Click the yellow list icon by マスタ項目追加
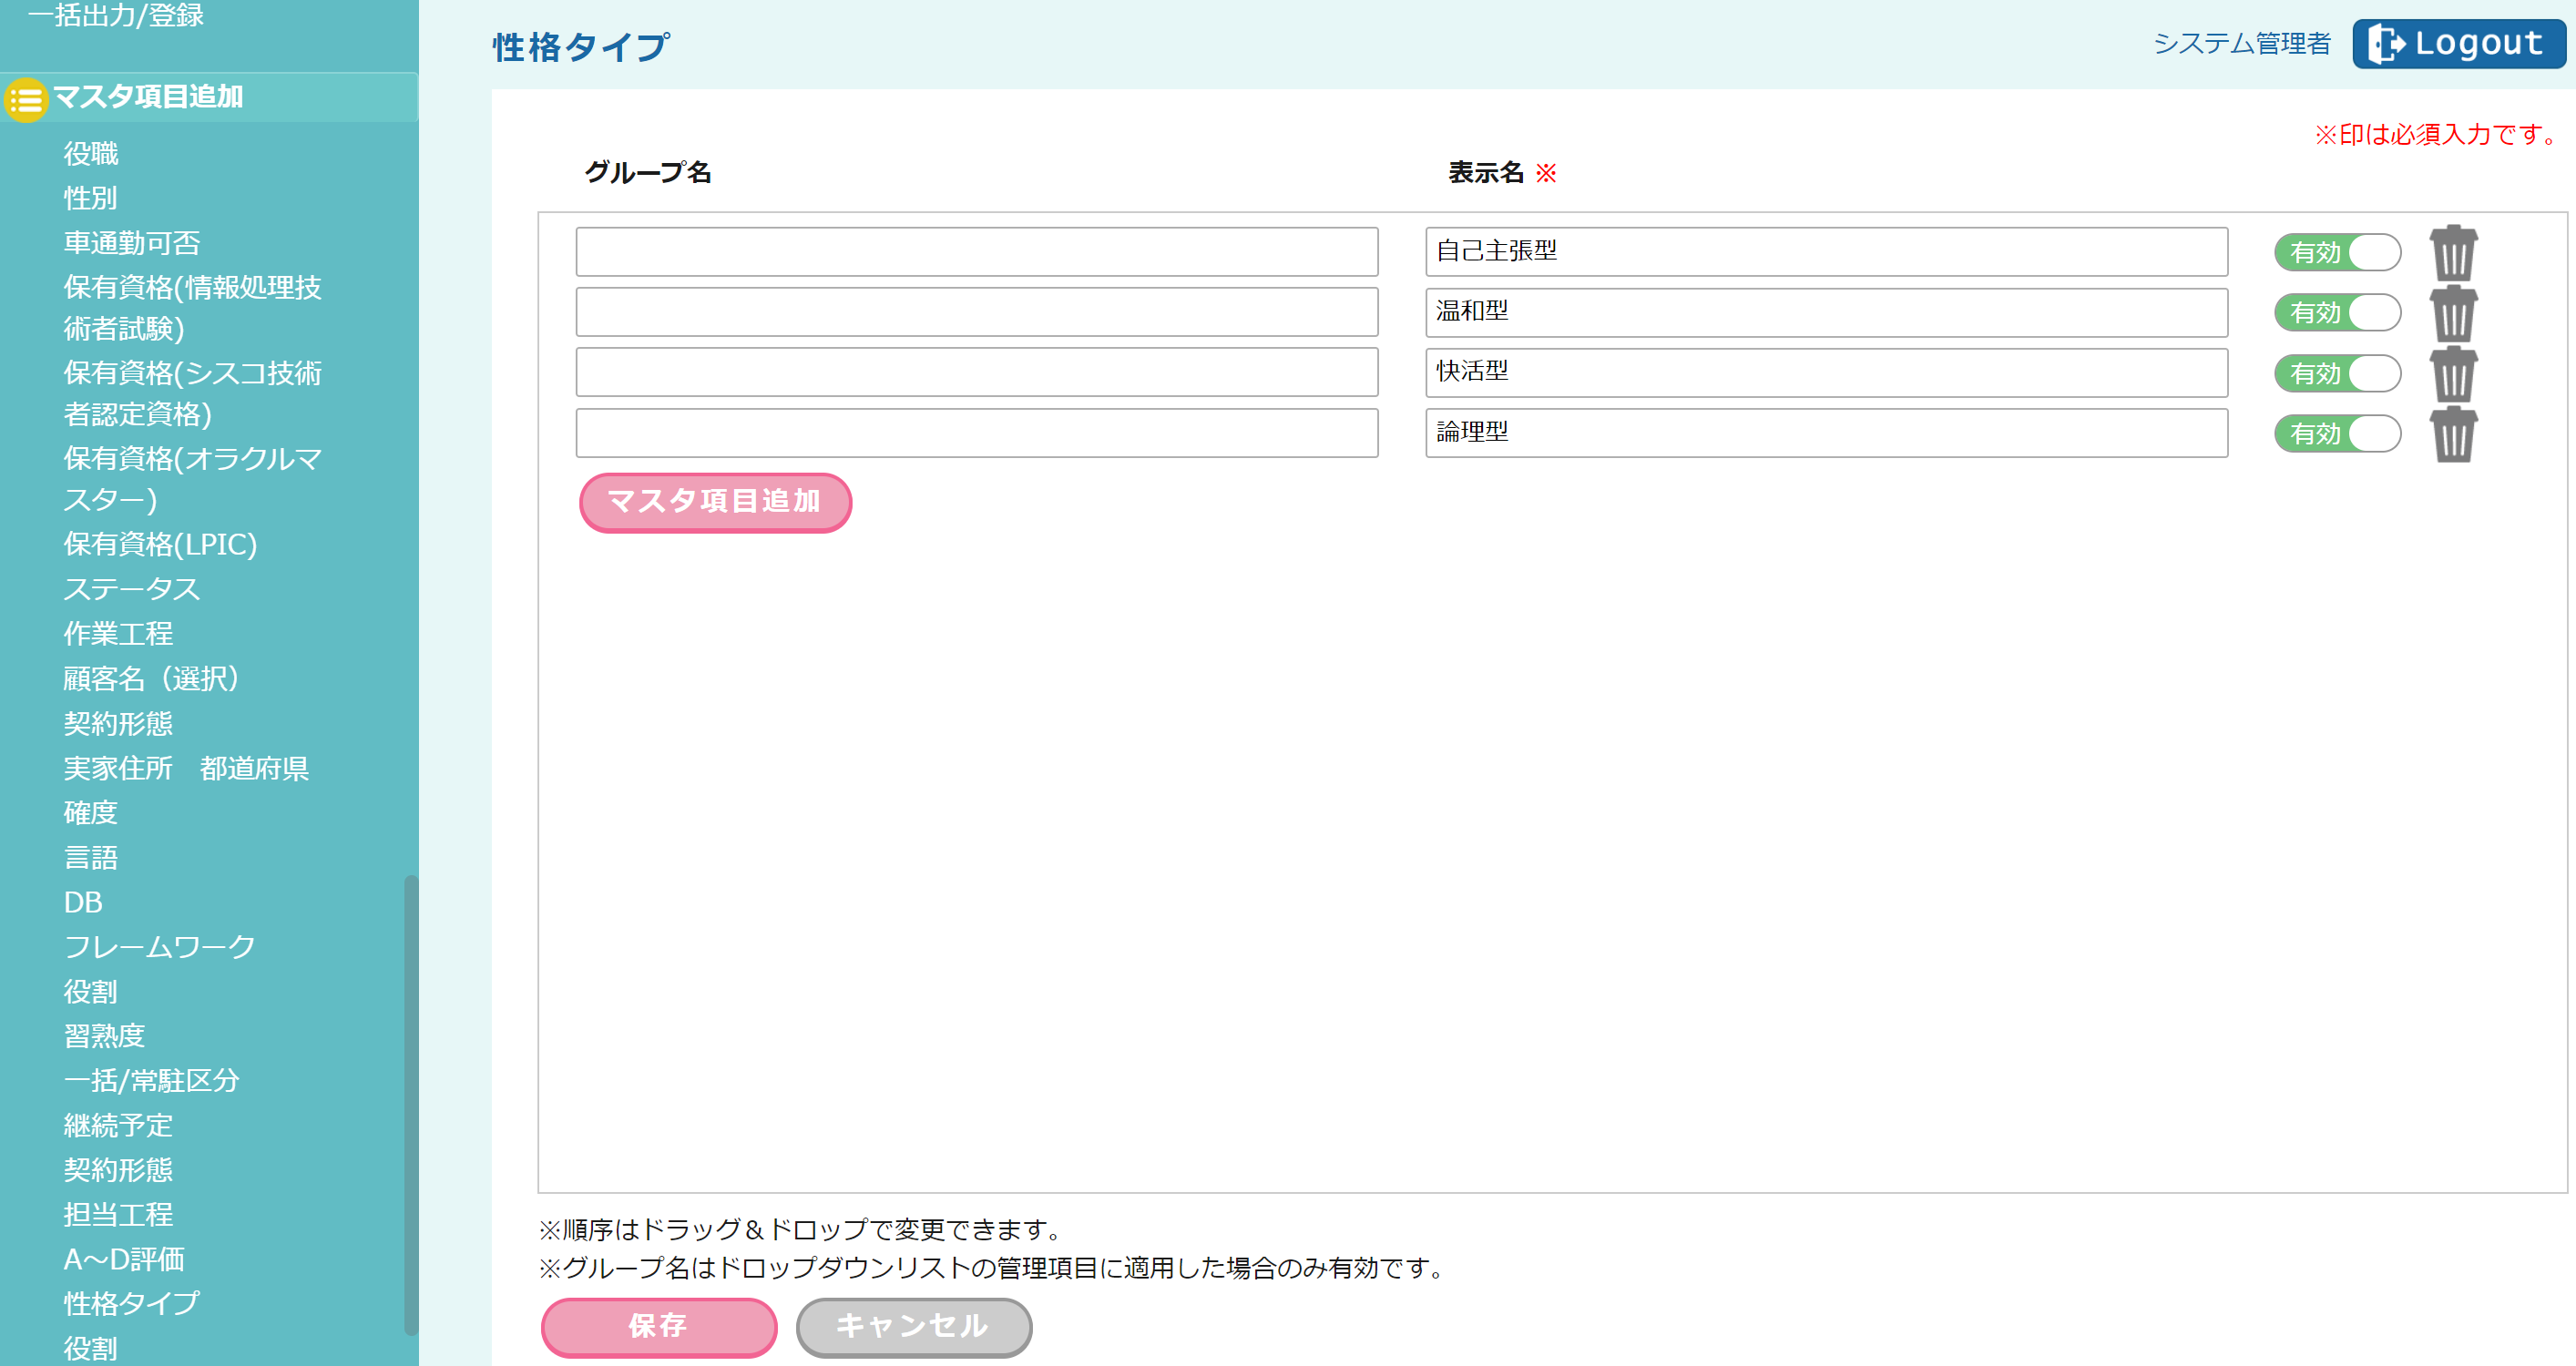Image resolution: width=2576 pixels, height=1366 pixels. [x=26, y=99]
